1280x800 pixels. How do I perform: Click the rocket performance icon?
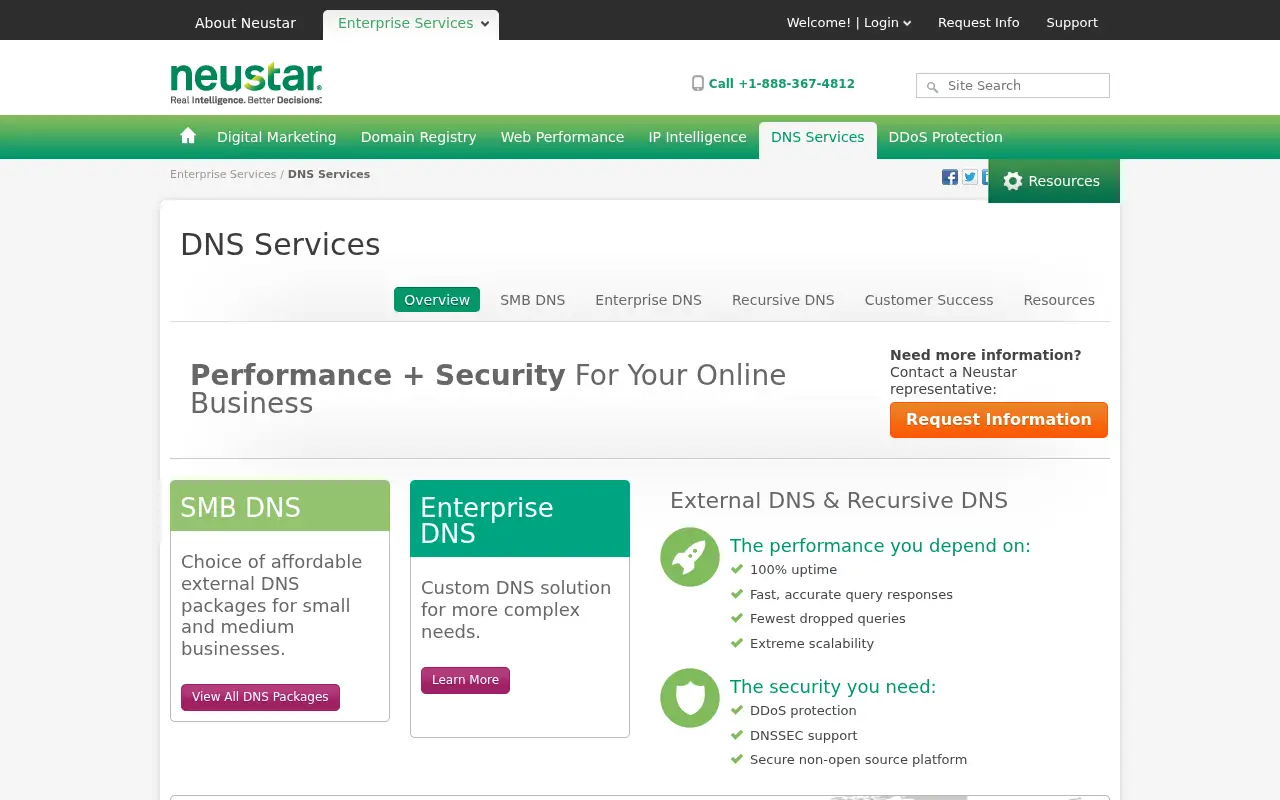[690, 557]
